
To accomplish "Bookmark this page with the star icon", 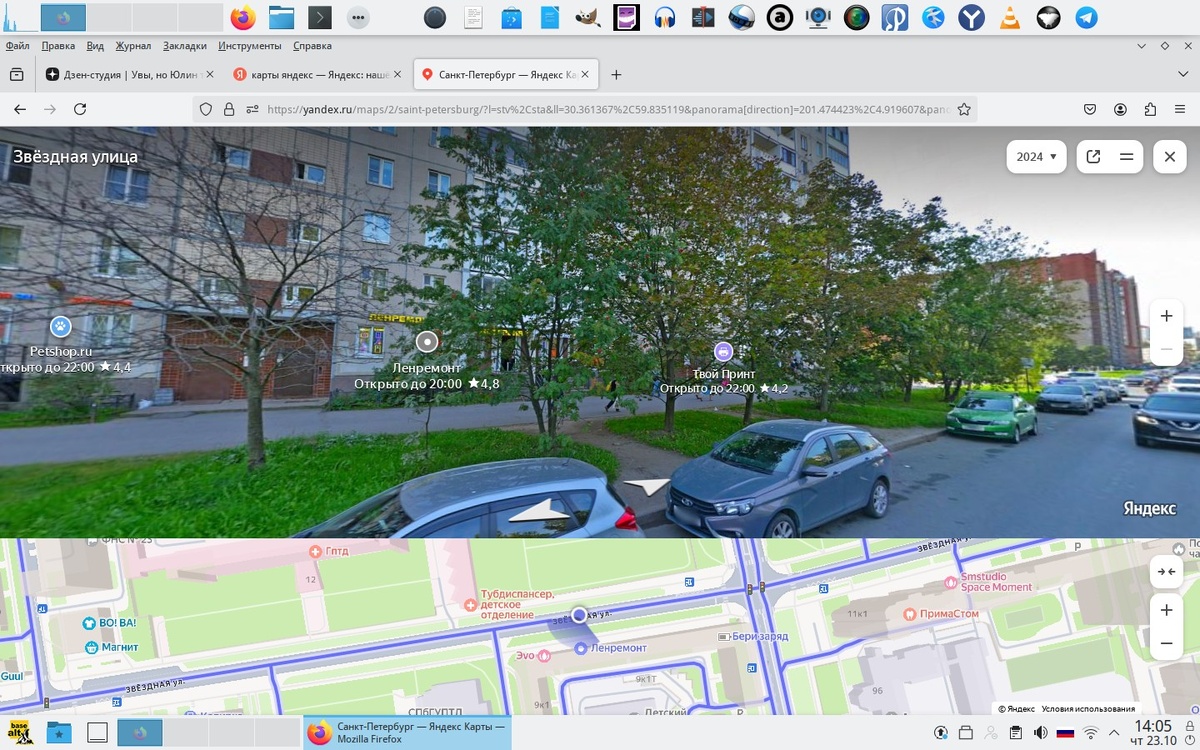I will tap(964, 109).
